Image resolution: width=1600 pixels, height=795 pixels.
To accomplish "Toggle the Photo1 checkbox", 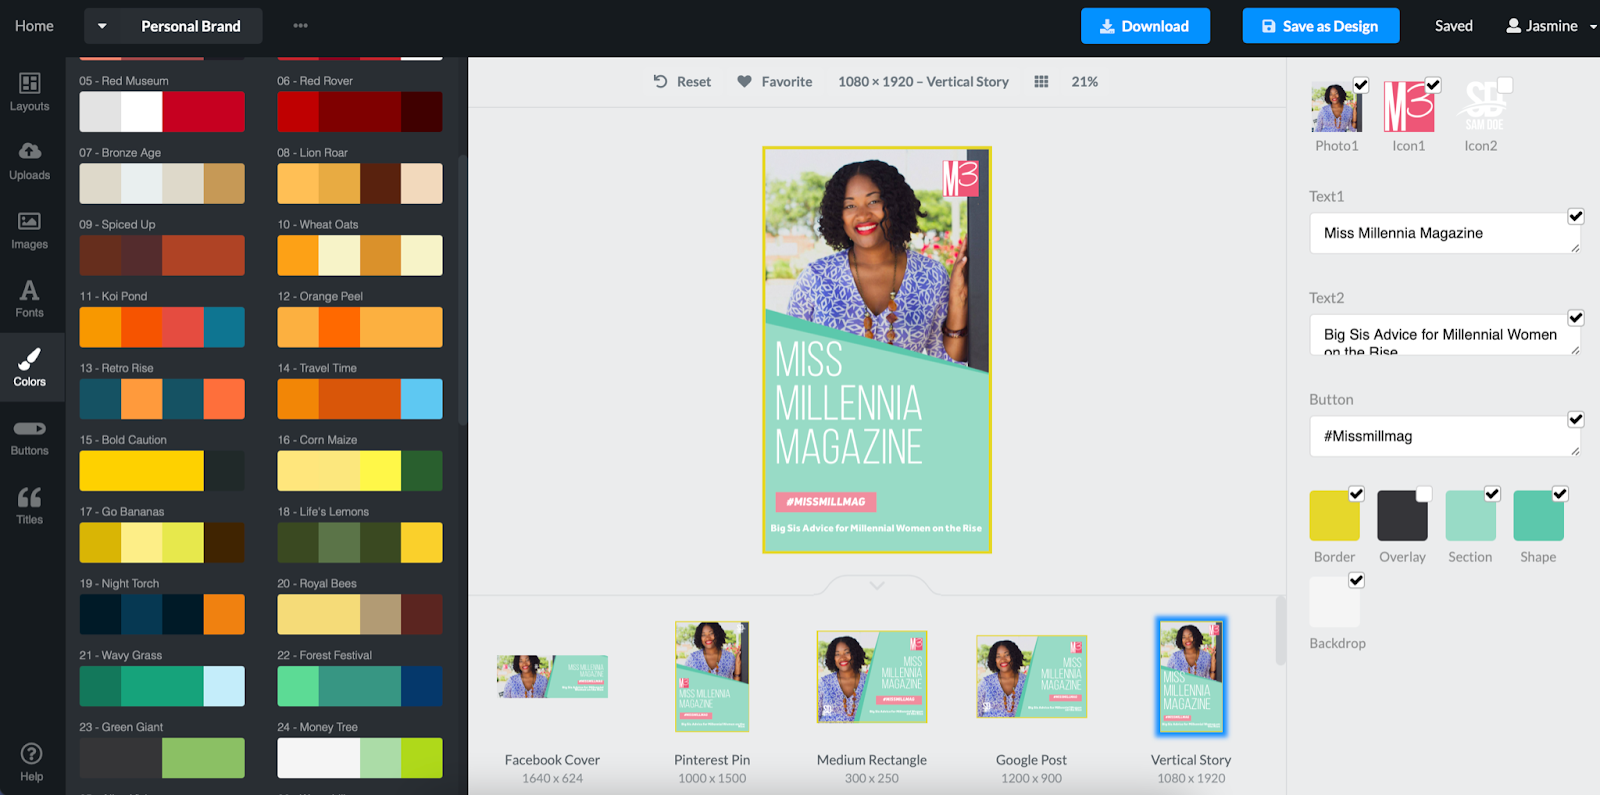I will tap(1361, 85).
